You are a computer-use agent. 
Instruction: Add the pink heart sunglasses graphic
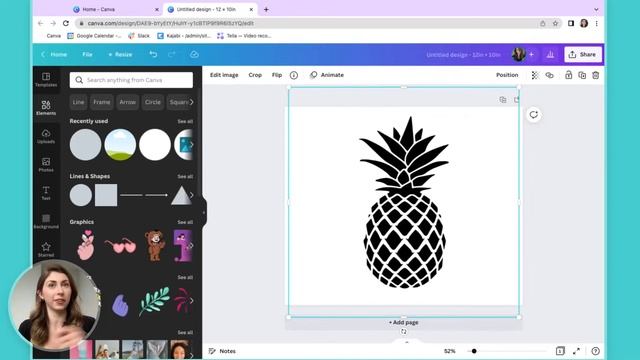coord(120,246)
